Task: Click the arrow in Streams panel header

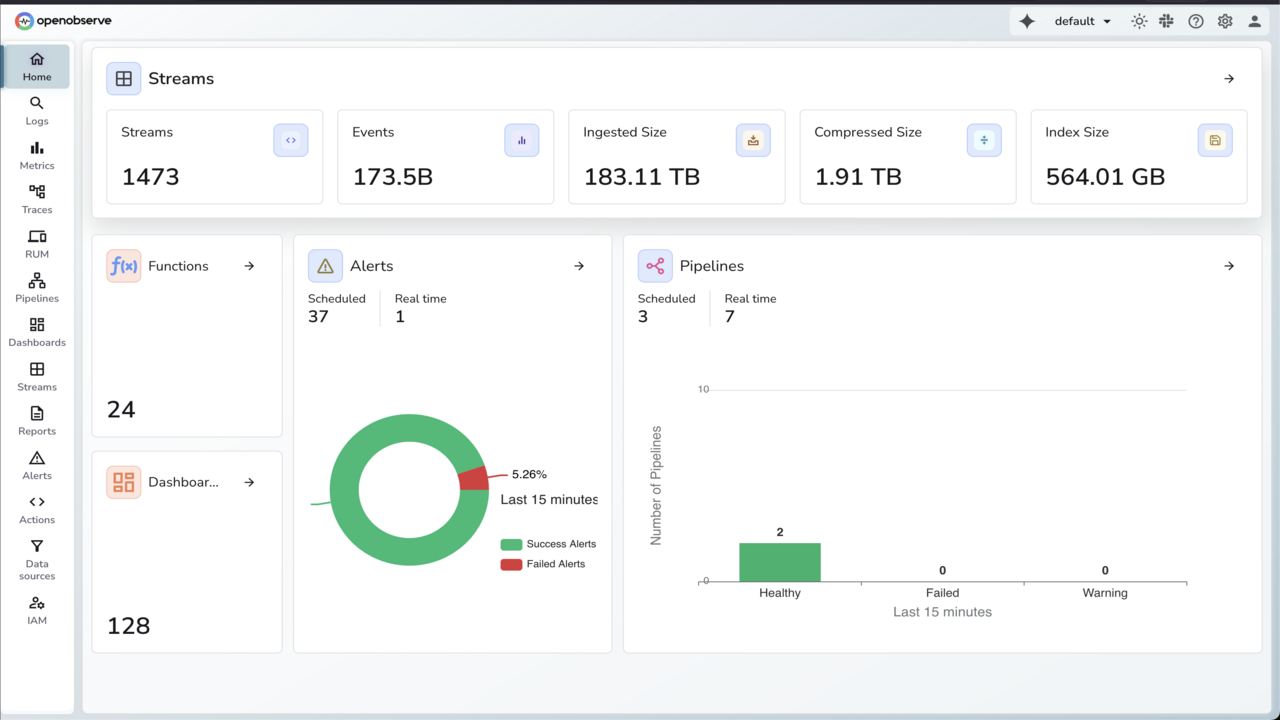Action: pyautogui.click(x=1229, y=79)
